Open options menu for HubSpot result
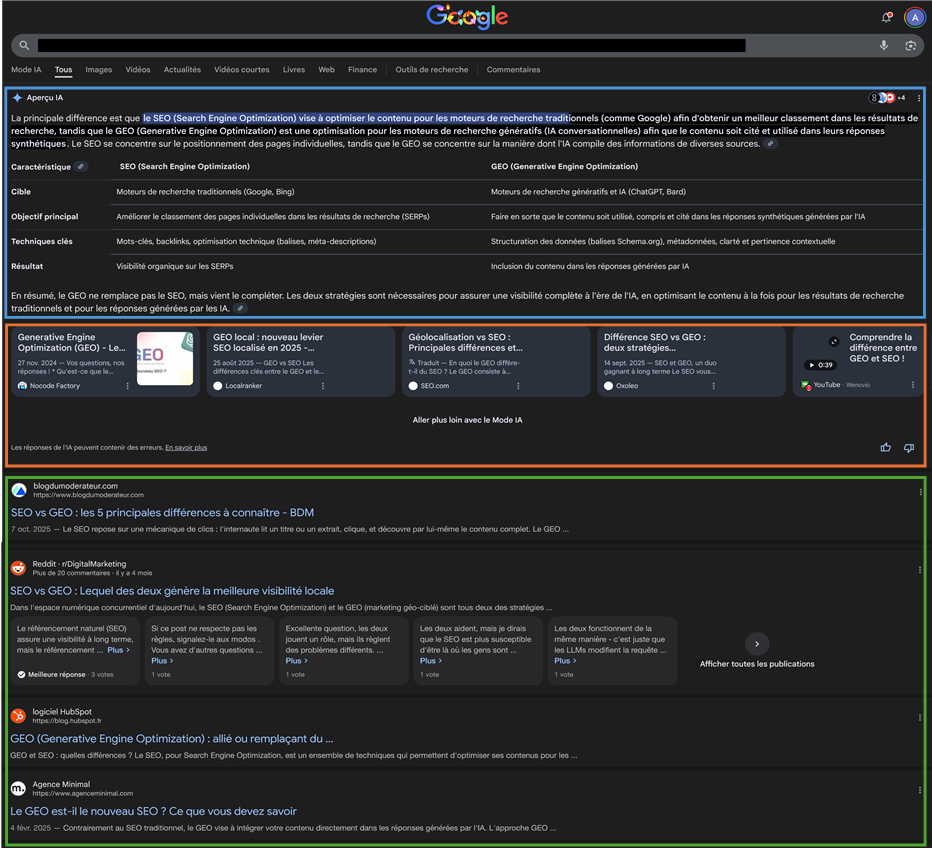The image size is (932, 848). pyautogui.click(x=920, y=717)
